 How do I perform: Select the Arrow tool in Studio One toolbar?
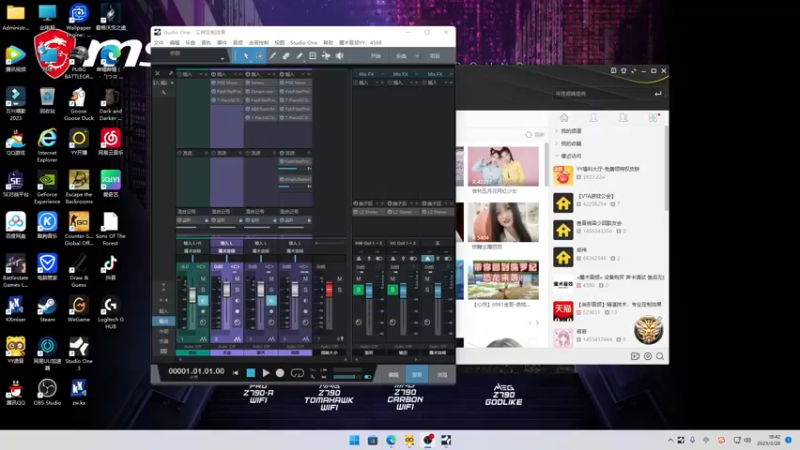(246, 56)
